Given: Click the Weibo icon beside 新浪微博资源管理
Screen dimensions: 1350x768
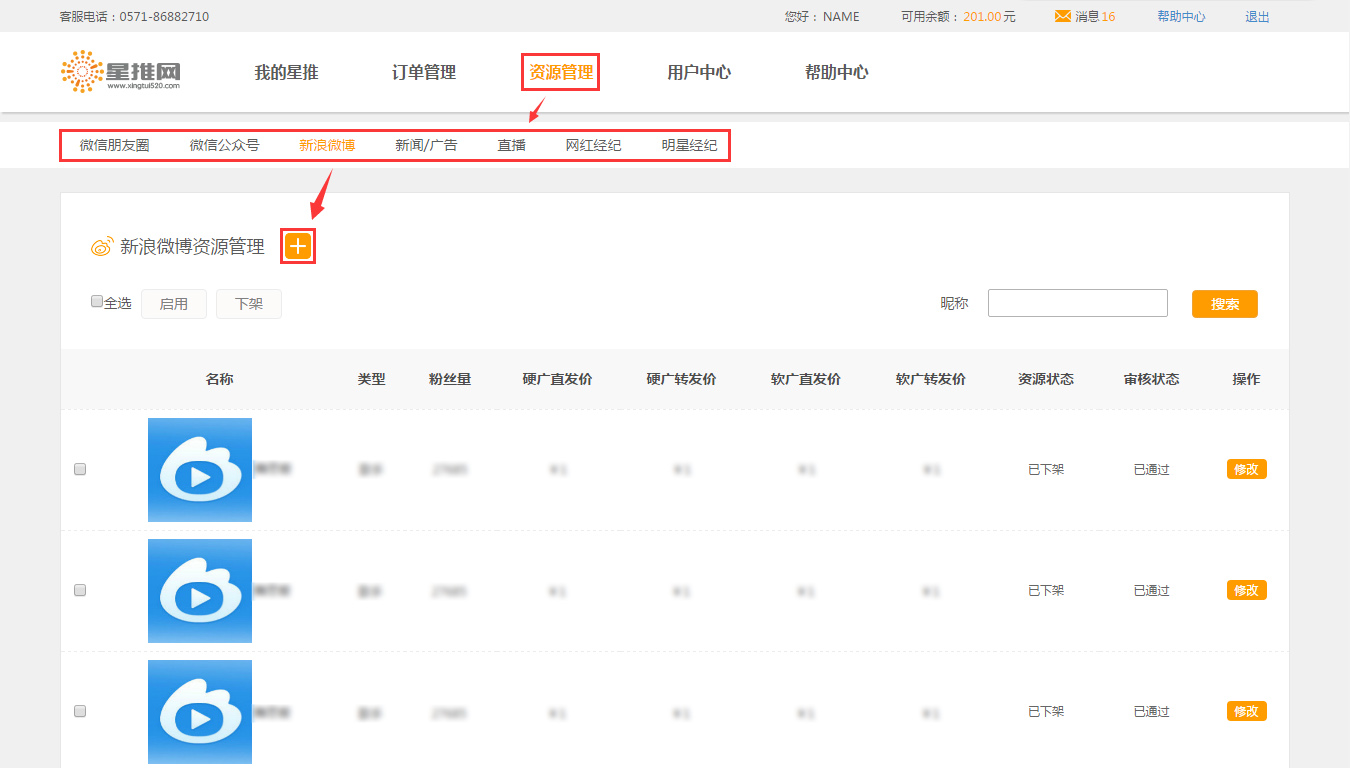Looking at the screenshot, I should (101, 247).
